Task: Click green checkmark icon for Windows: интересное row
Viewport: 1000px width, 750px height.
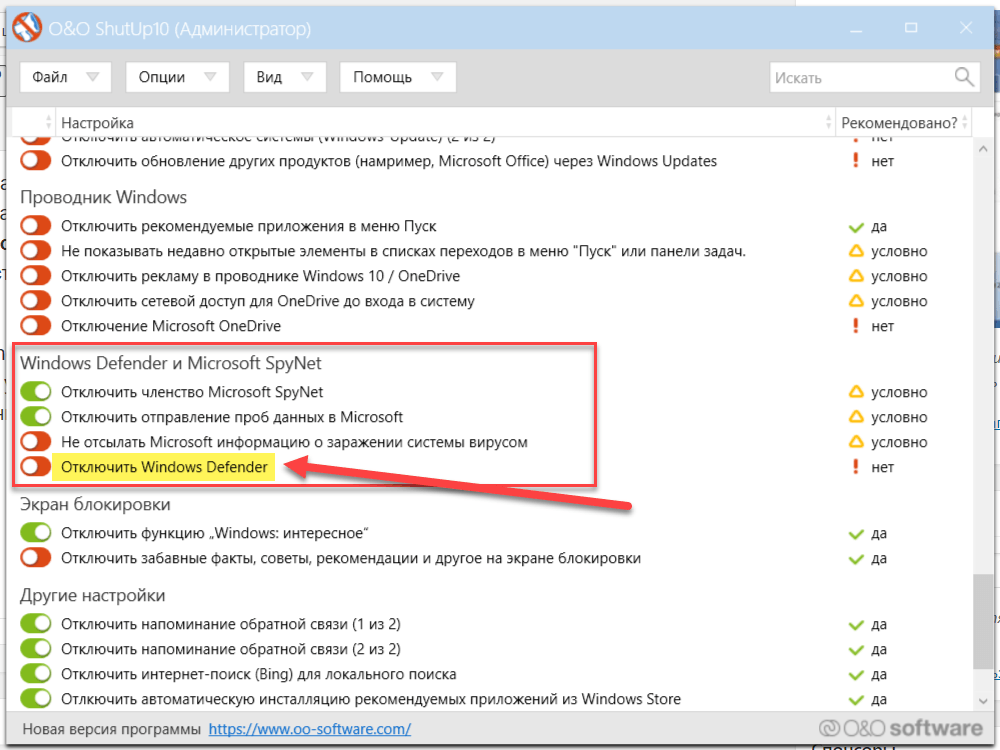Action: click(856, 534)
